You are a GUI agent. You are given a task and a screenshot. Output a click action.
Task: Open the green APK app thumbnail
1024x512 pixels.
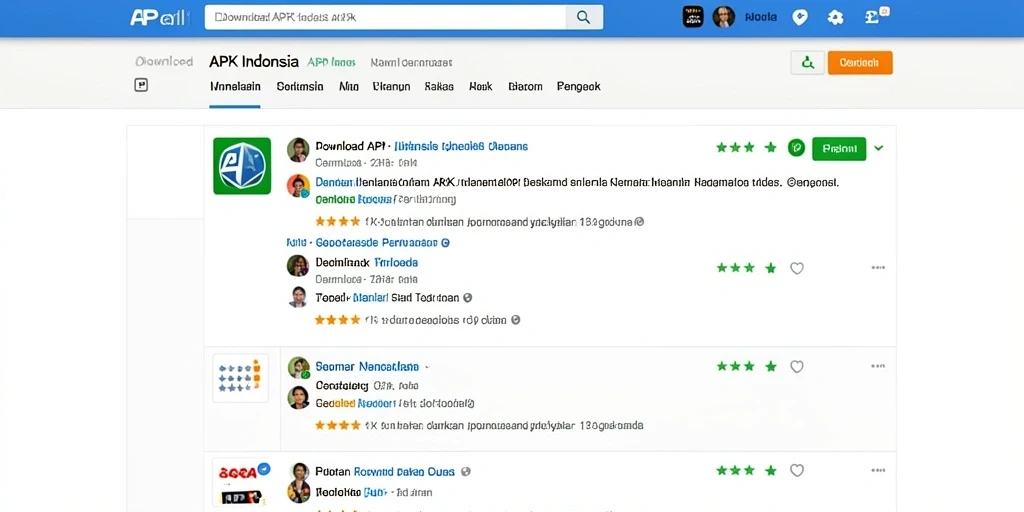point(242,166)
